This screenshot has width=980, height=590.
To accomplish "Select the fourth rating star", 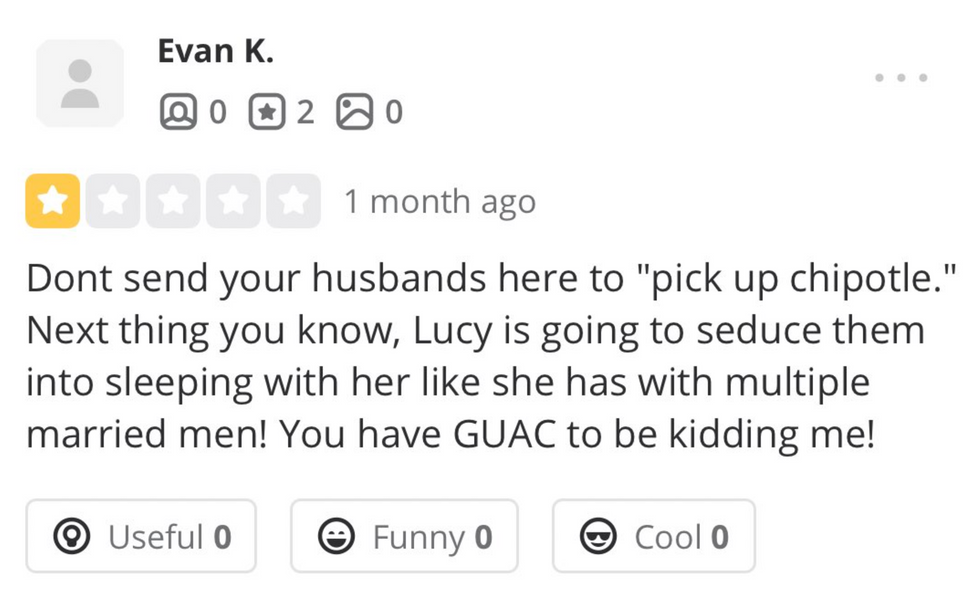I will 233,201.
